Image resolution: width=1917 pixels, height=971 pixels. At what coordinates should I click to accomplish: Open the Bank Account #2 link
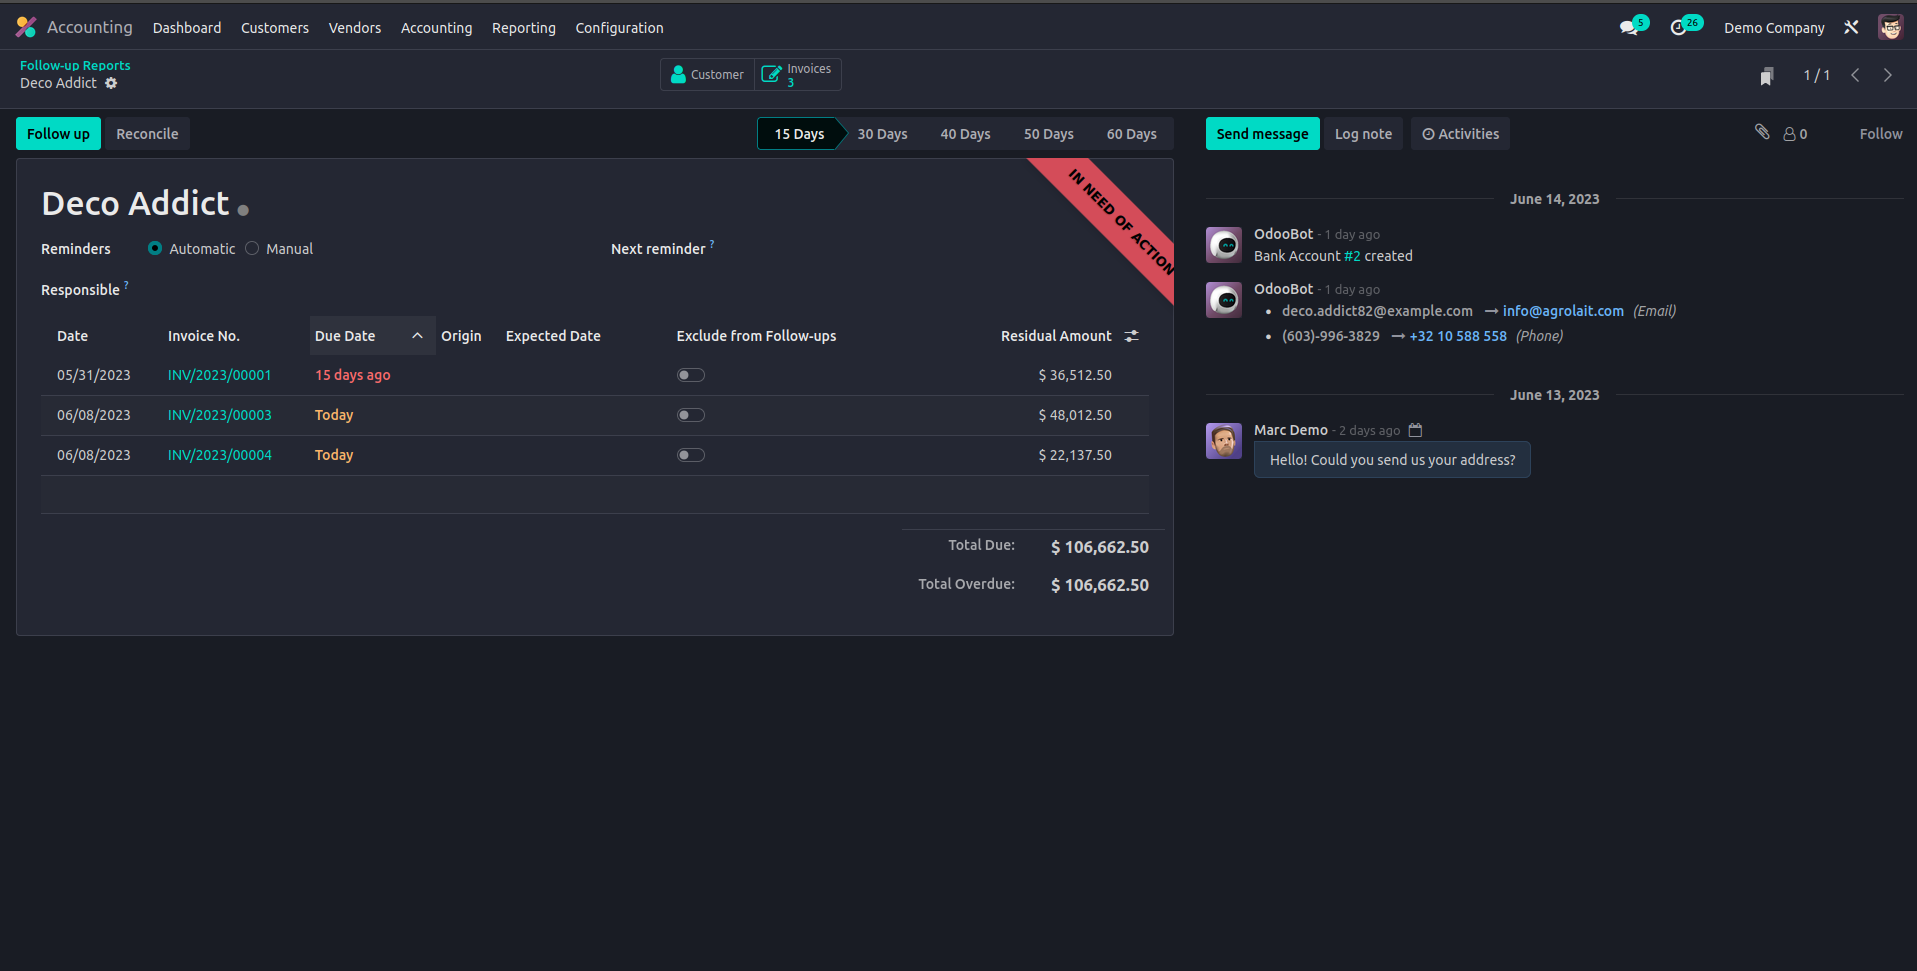[1352, 256]
